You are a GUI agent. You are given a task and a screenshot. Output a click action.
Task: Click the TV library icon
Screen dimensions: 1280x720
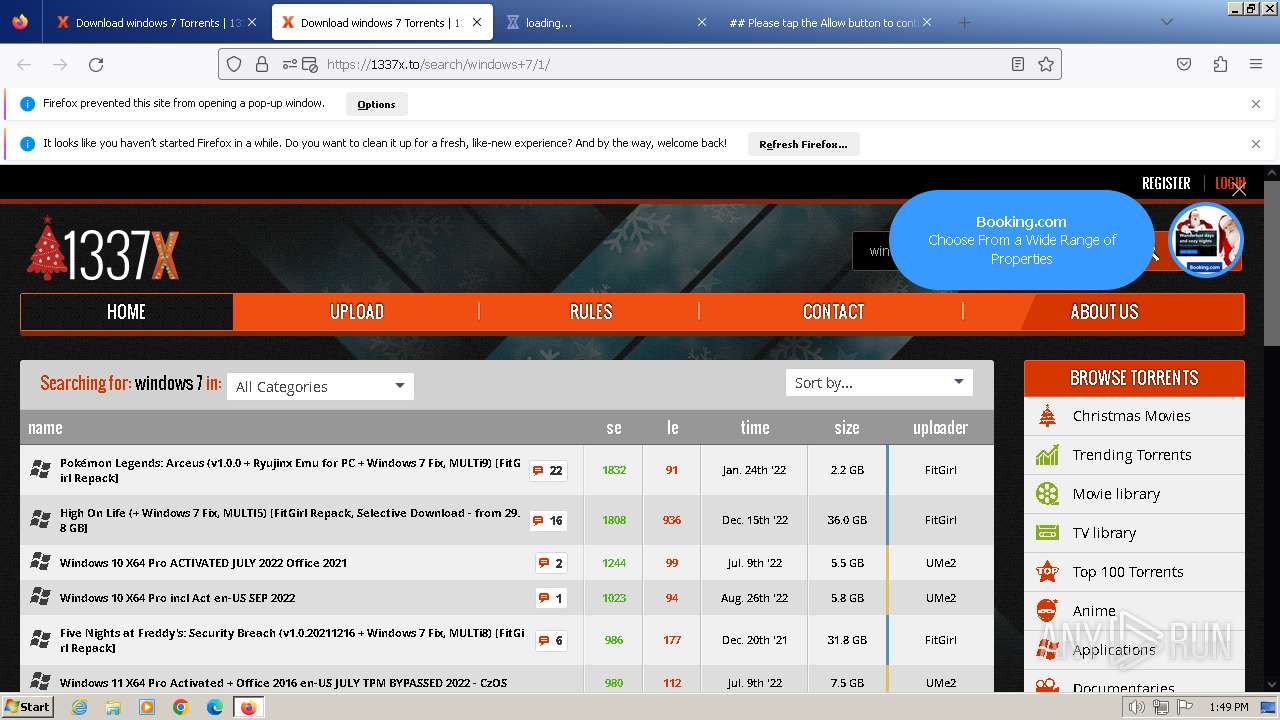[x=1047, y=533]
